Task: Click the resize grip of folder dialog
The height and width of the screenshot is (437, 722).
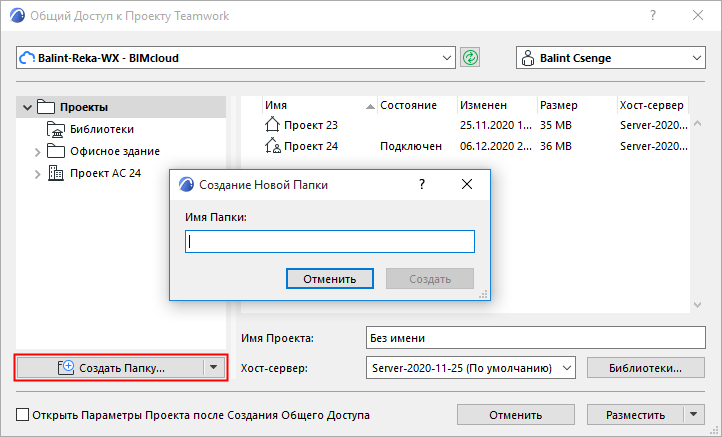Action: point(483,294)
